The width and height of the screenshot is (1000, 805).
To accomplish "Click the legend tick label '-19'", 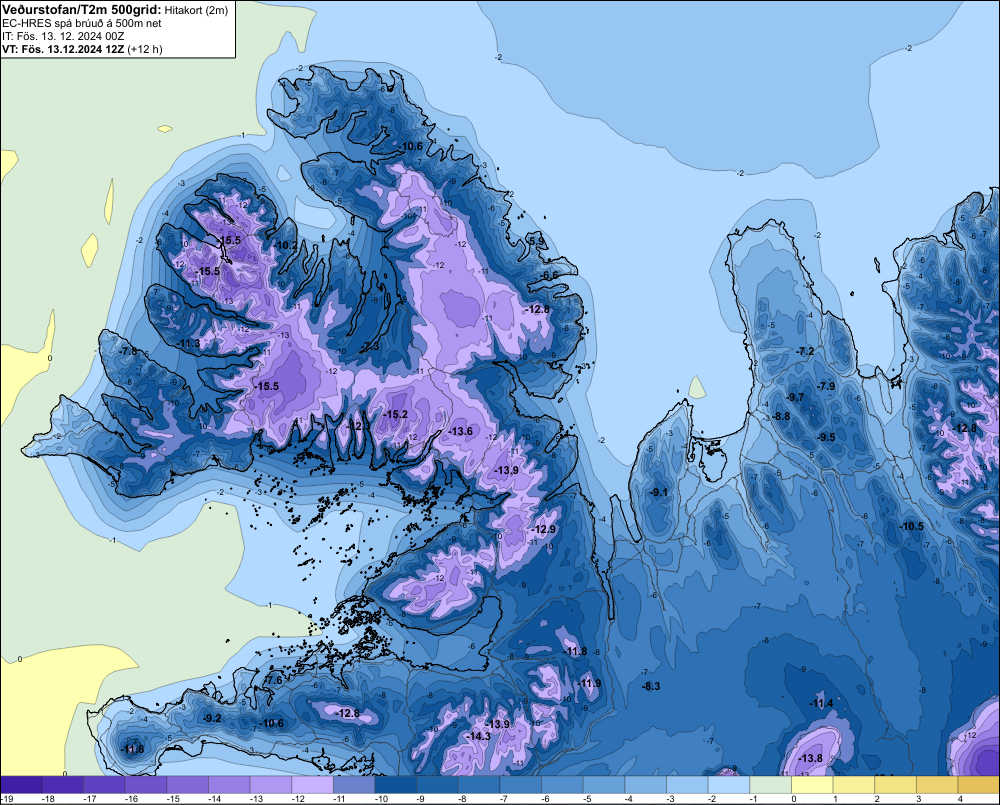I will point(6,799).
